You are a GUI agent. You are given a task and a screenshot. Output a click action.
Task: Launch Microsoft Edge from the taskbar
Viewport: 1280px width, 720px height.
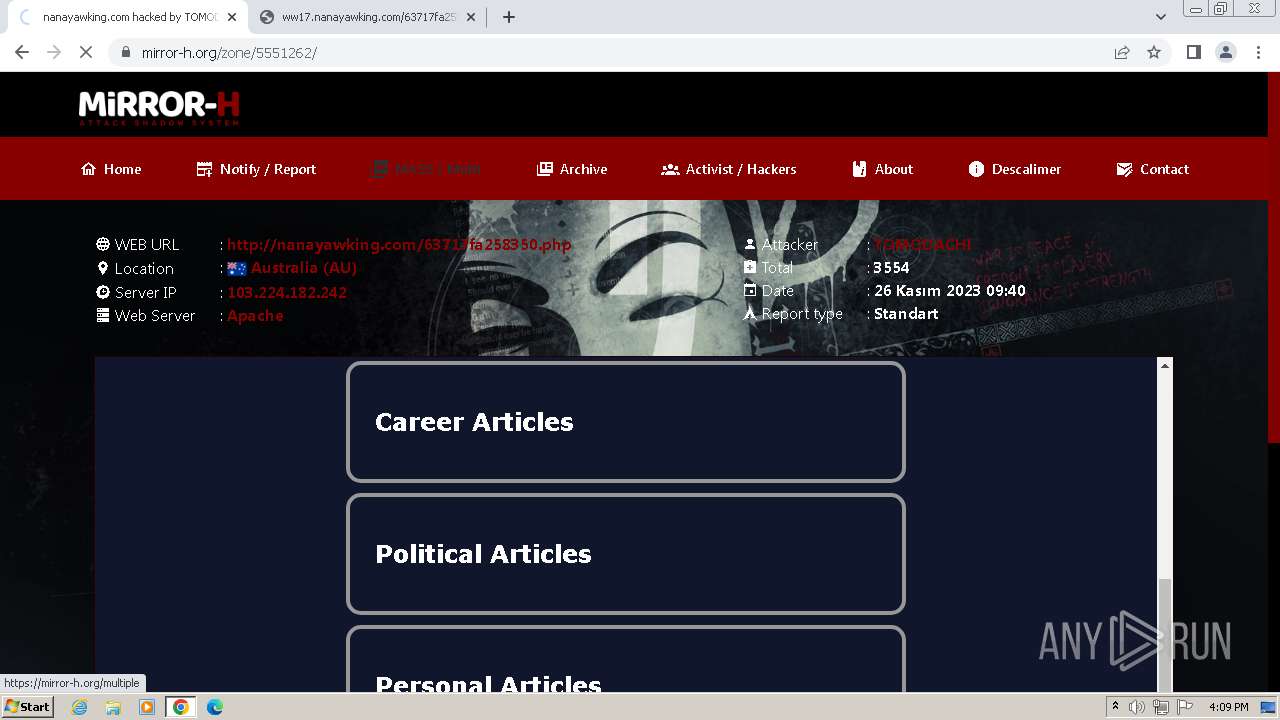[x=215, y=707]
